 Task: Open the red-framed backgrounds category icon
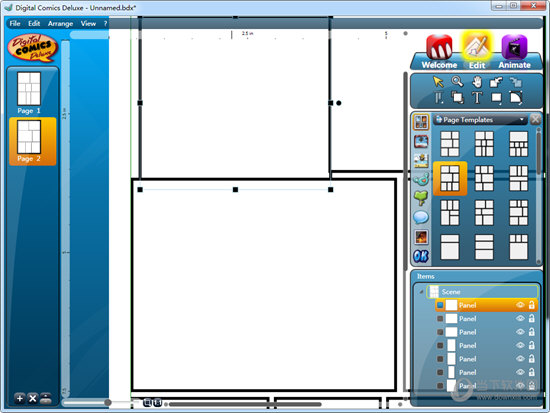click(x=421, y=141)
